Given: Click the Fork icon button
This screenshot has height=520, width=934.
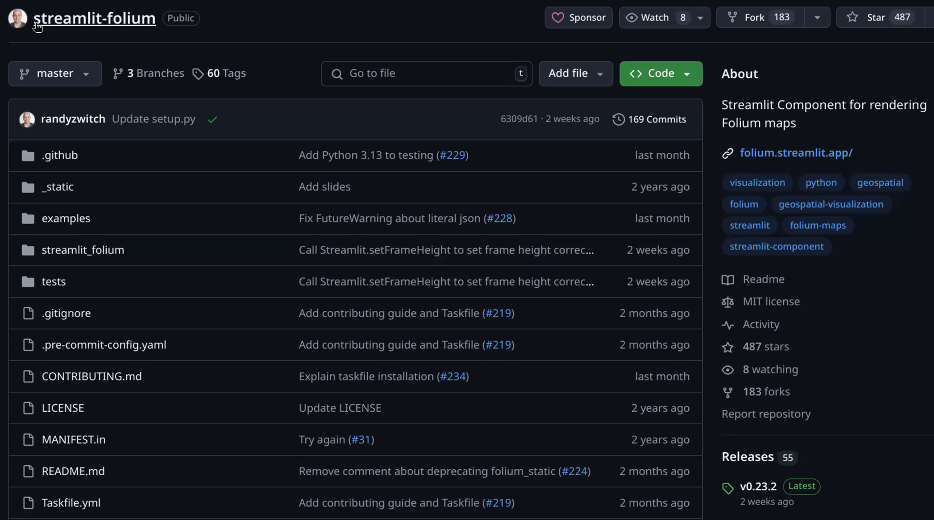Looking at the screenshot, I should 733,17.
